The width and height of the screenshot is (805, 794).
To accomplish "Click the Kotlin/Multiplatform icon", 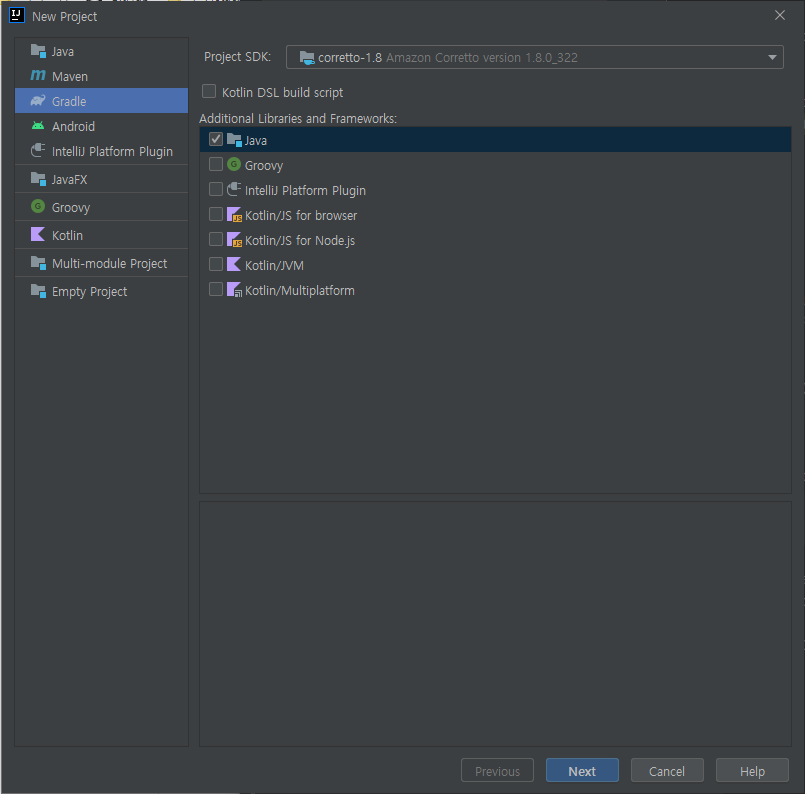I will 234,289.
